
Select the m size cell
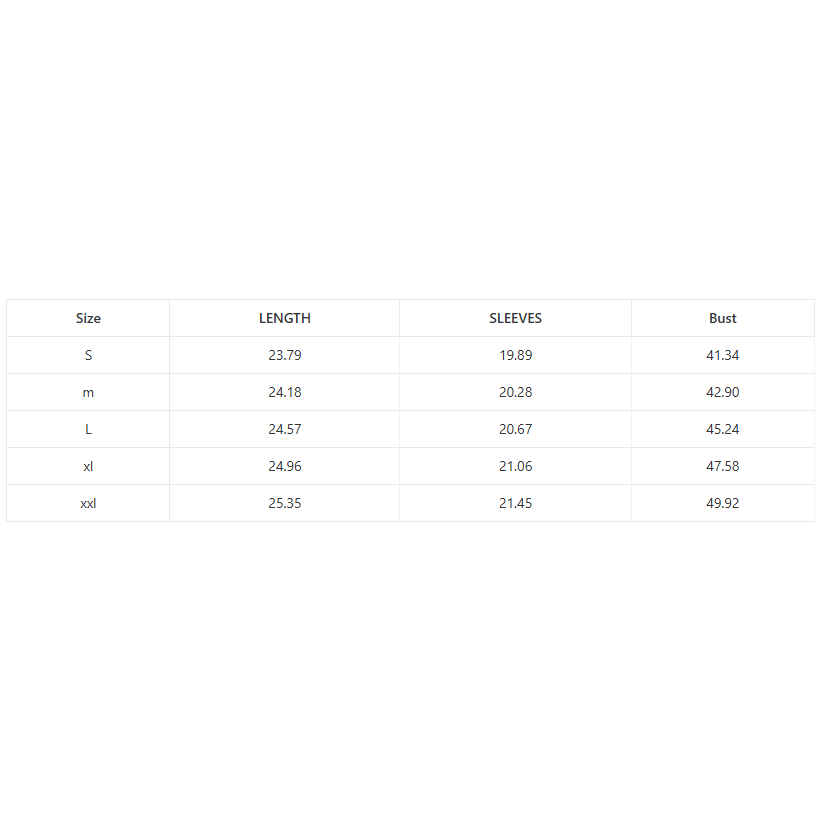coord(88,392)
